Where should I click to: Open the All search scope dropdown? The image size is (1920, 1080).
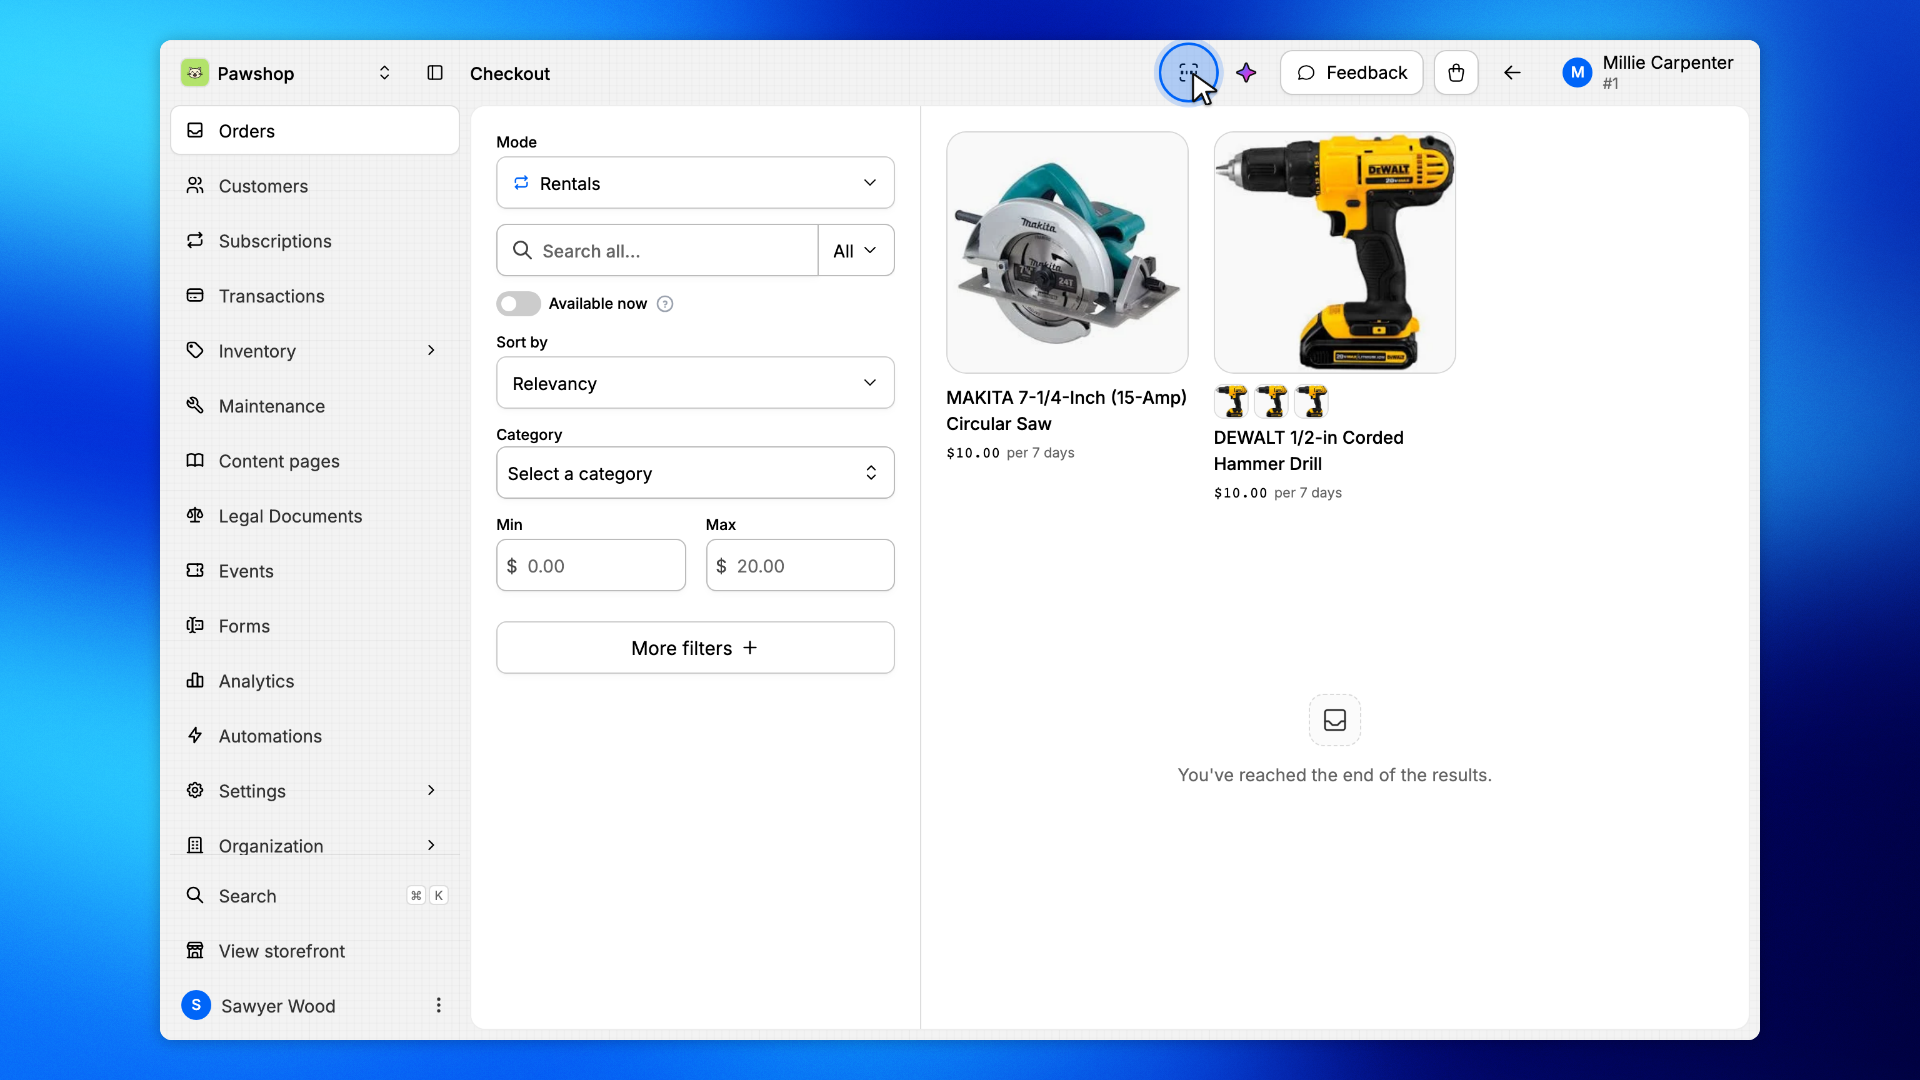(x=856, y=251)
